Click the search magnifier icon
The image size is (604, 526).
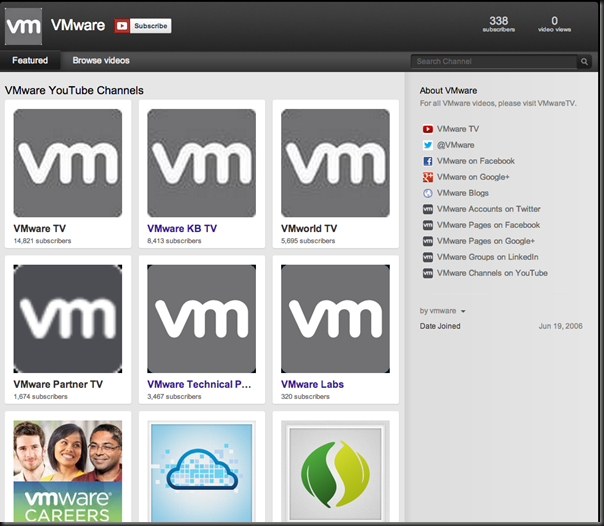584,62
